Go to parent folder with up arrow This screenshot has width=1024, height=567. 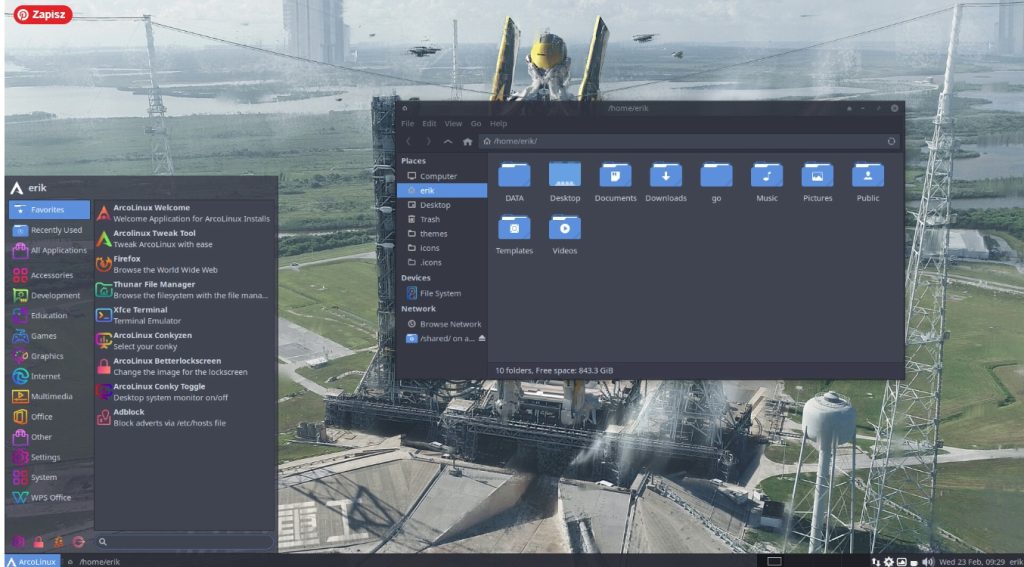[x=448, y=142]
